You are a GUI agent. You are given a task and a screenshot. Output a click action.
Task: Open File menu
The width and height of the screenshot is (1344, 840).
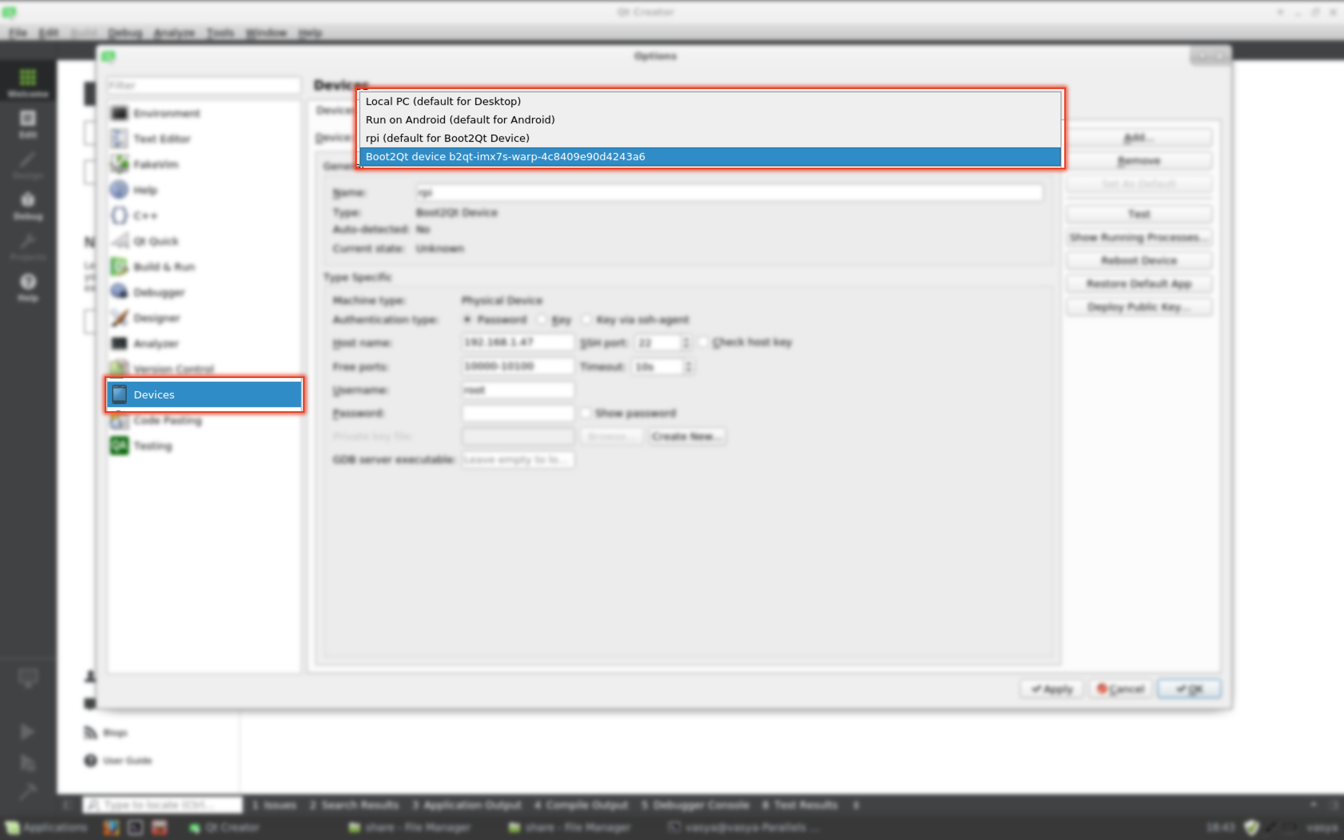17,33
